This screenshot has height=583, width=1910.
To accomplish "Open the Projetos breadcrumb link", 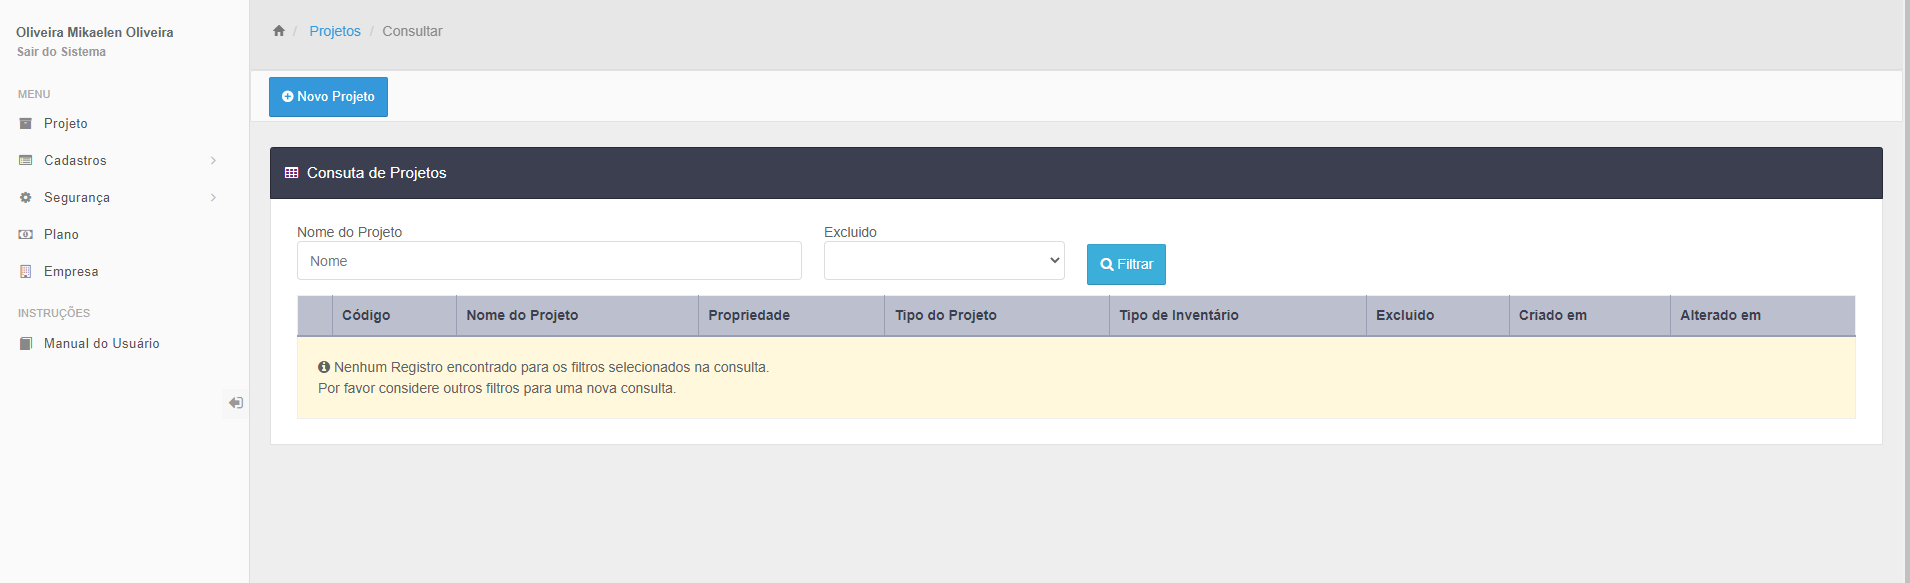I will pos(335,31).
